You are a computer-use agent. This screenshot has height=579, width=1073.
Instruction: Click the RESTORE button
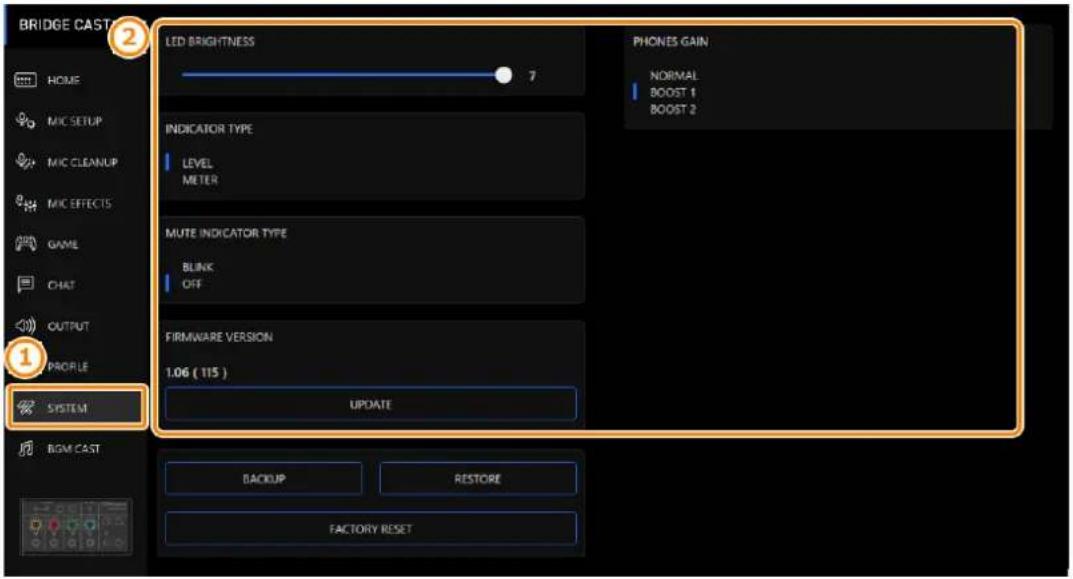coord(478,478)
